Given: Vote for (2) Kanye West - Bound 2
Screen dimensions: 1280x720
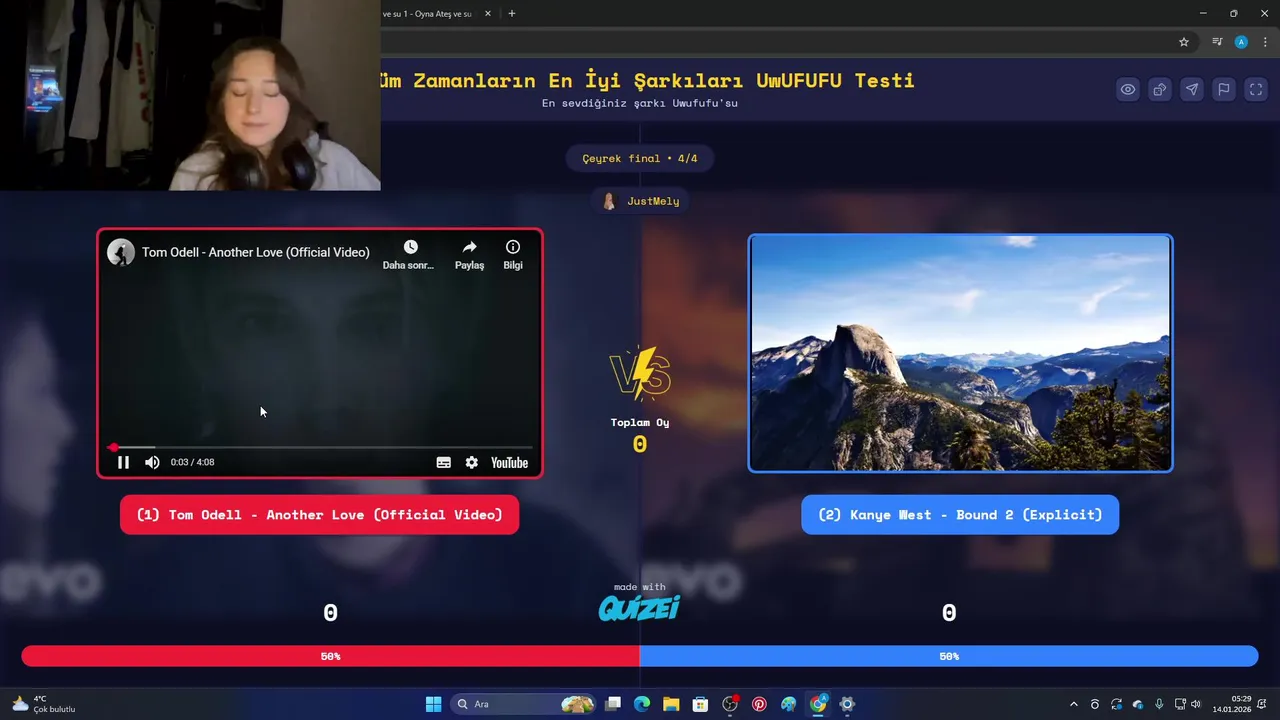Looking at the screenshot, I should coord(960,515).
